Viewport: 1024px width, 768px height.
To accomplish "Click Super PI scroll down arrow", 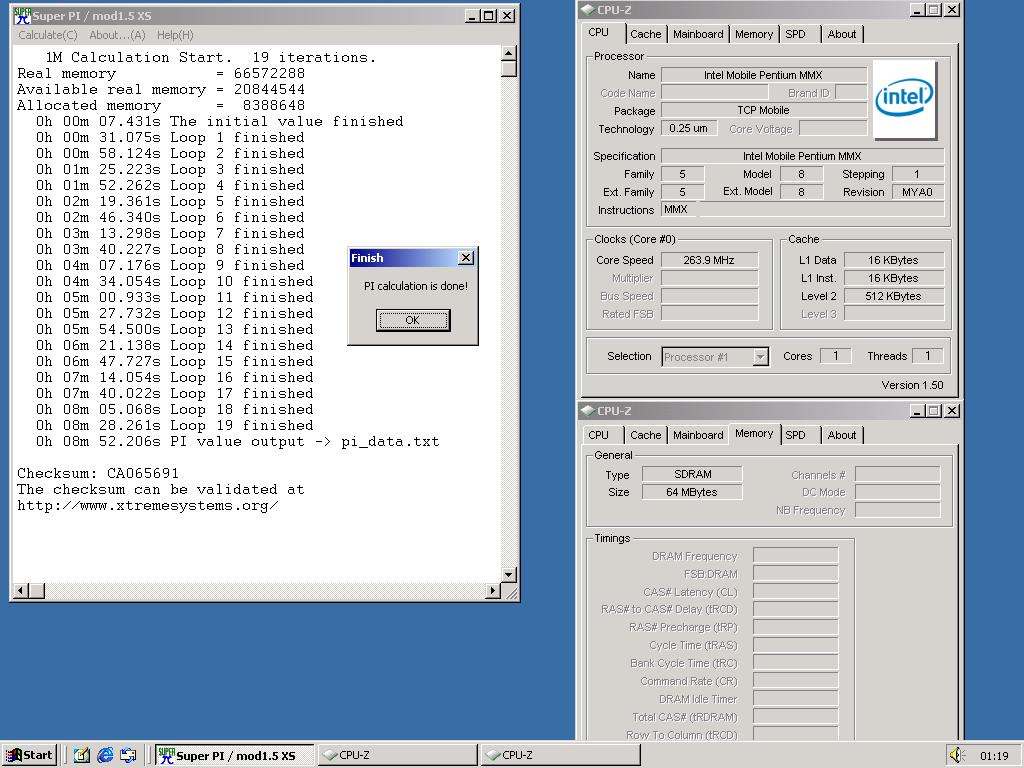I will [x=509, y=575].
